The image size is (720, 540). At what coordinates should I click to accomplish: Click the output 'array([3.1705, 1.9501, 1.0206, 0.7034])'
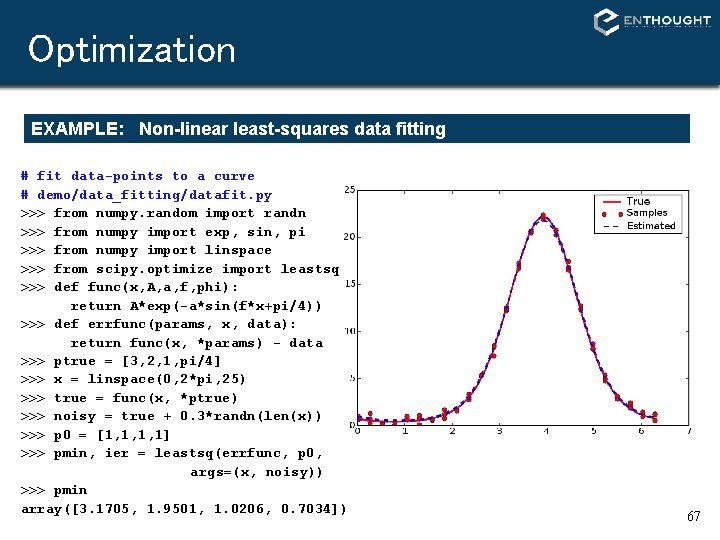[184, 509]
